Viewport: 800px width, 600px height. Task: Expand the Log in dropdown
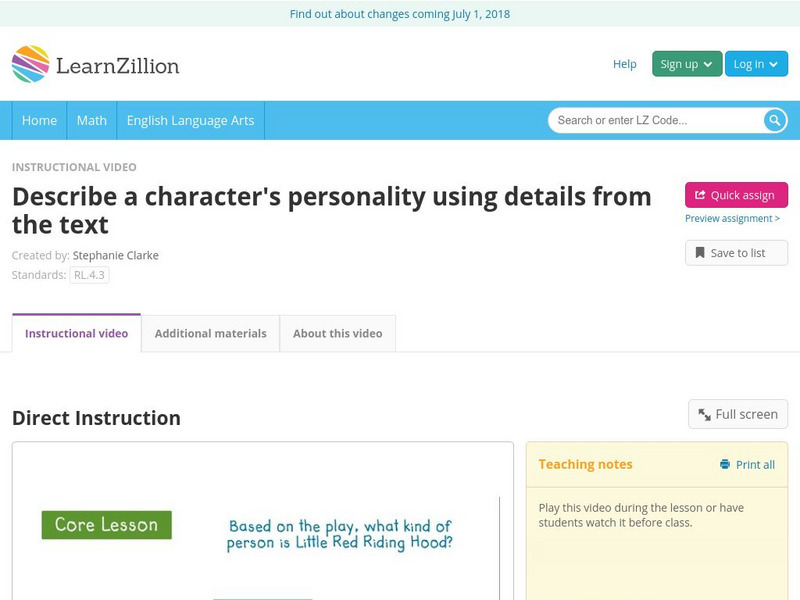pos(755,64)
